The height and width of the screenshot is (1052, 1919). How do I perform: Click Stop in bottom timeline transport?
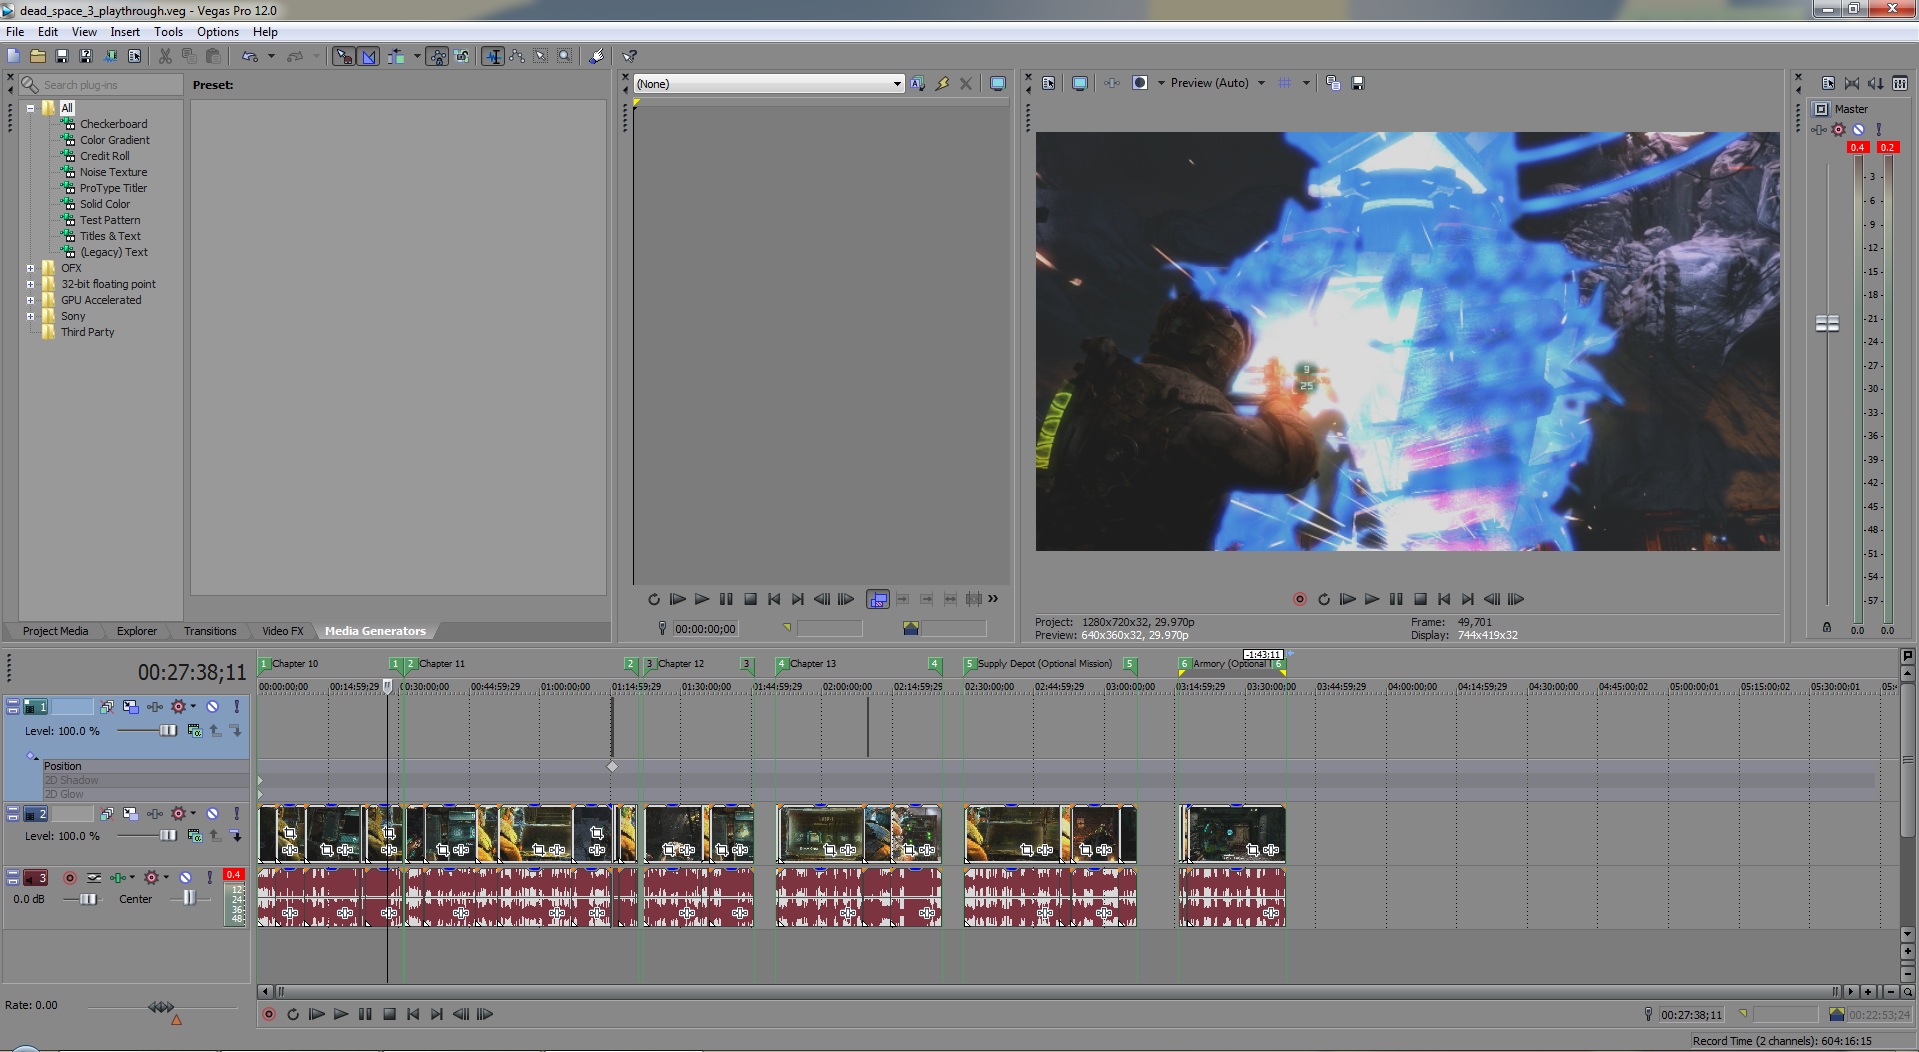(x=390, y=1014)
